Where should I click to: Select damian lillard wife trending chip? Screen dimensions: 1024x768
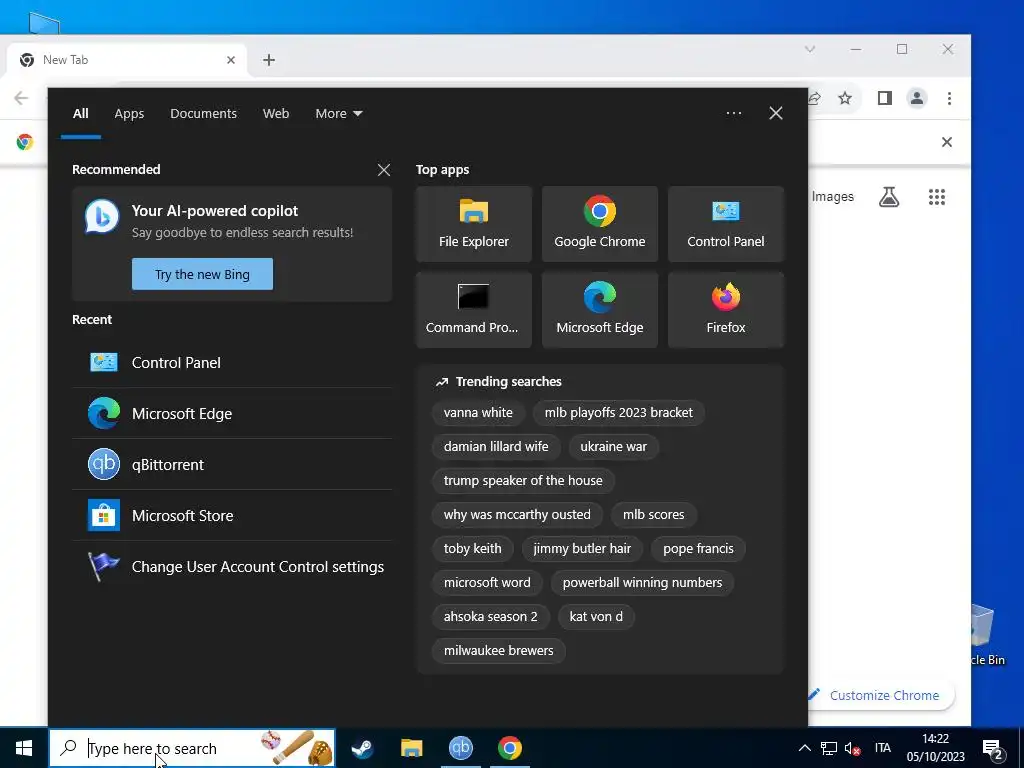point(496,447)
